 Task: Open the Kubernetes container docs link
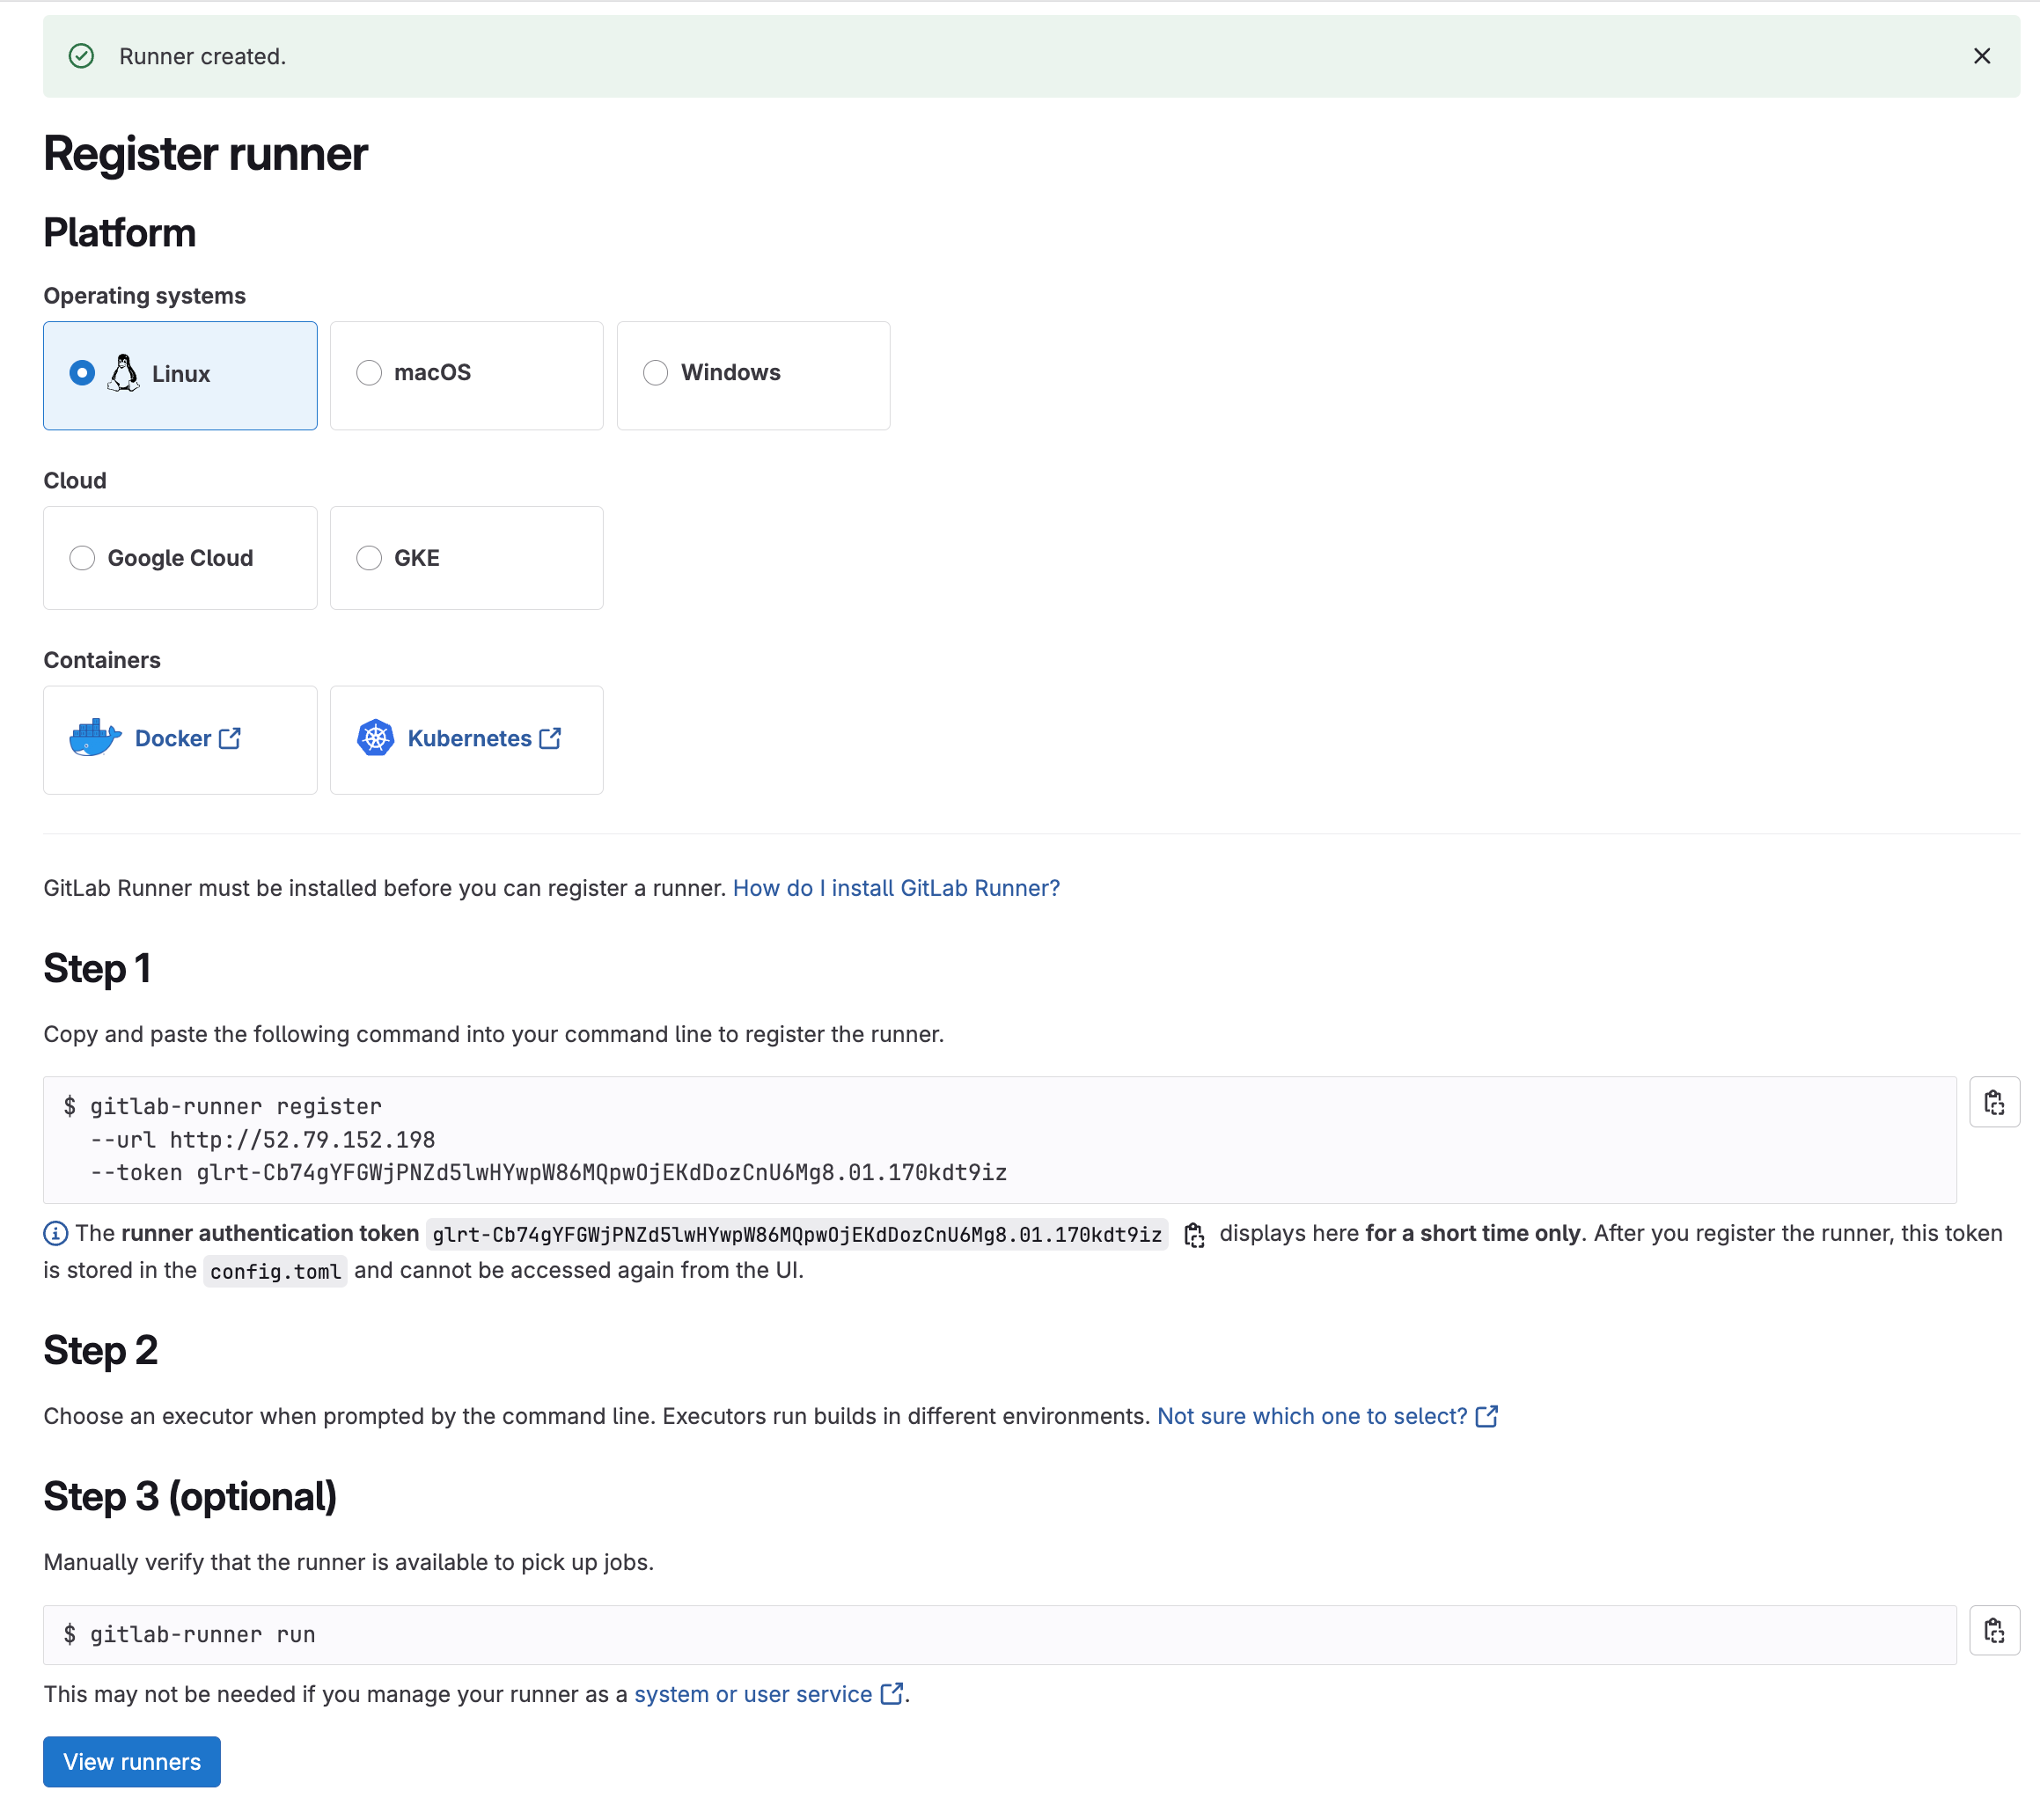coord(484,738)
